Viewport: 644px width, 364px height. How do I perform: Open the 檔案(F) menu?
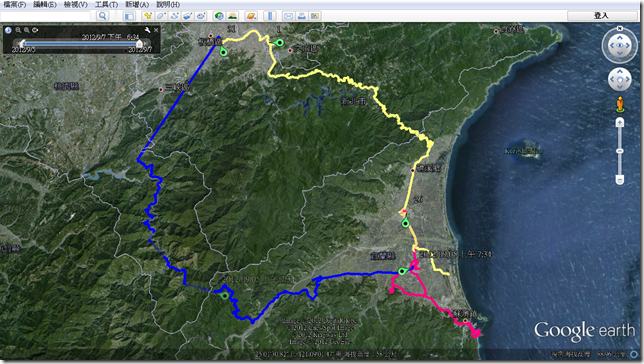coord(15,5)
